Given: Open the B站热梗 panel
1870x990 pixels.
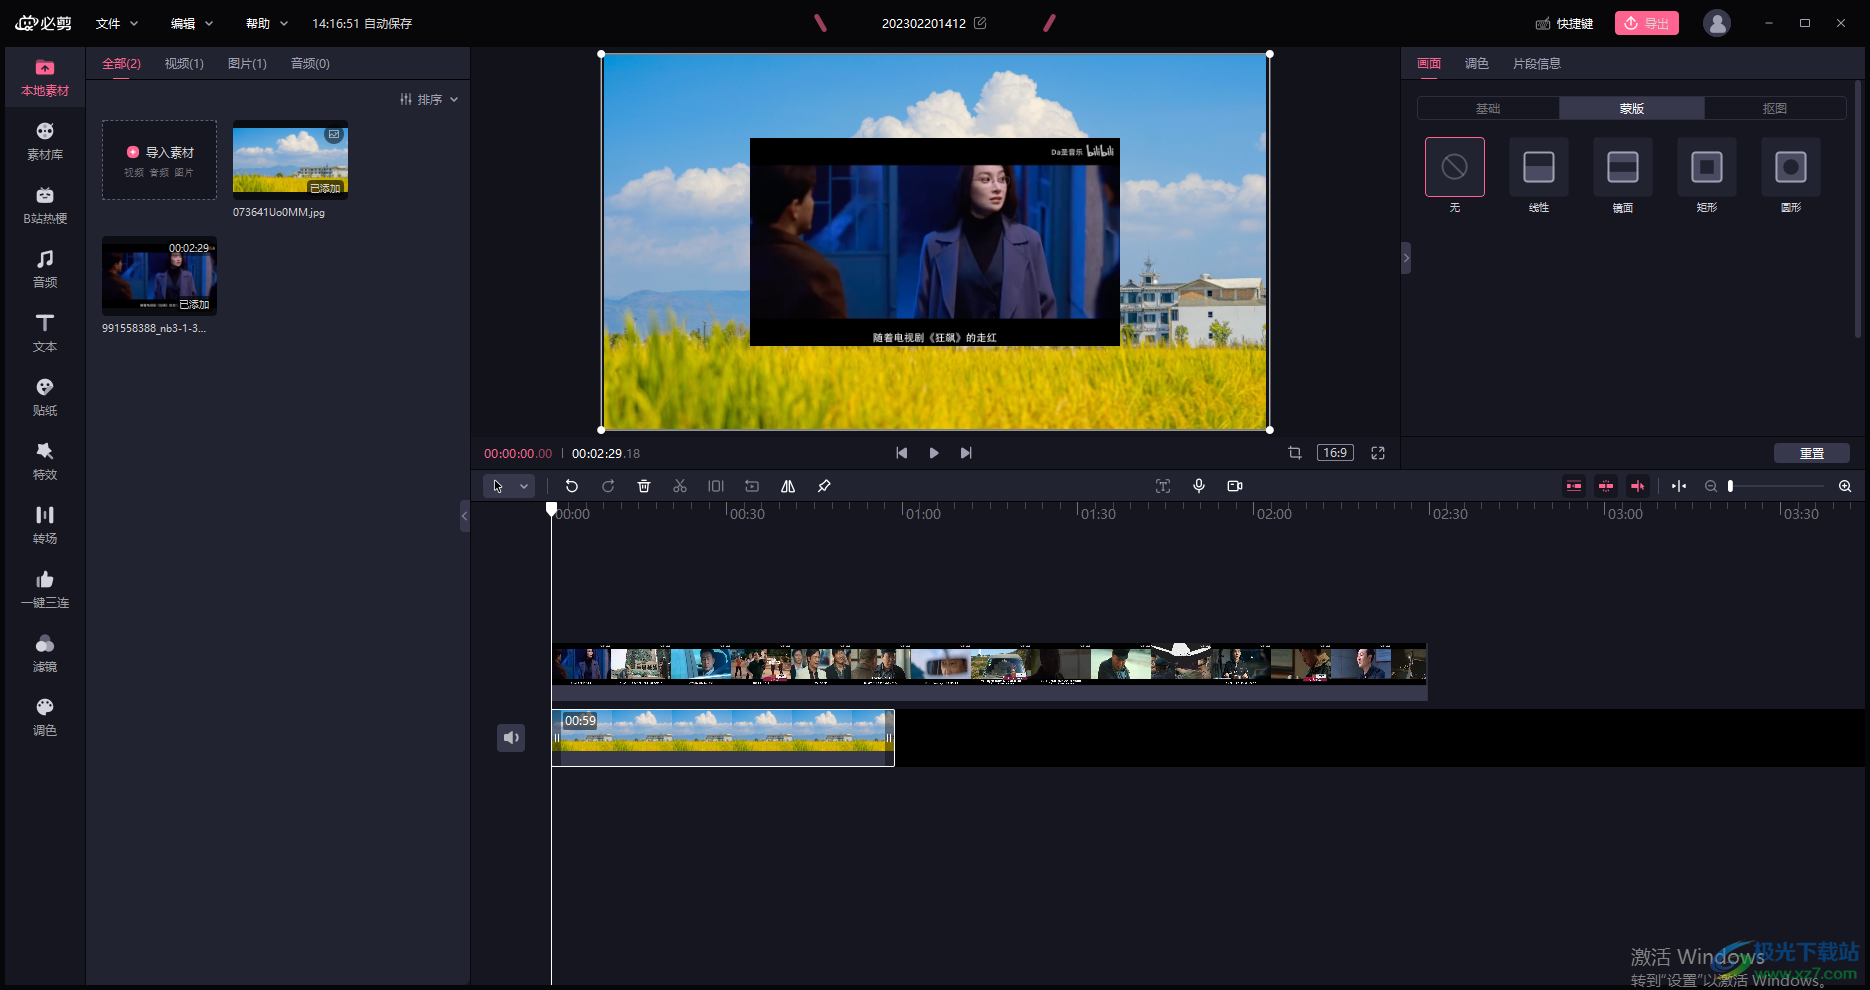Looking at the screenshot, I should point(45,206).
